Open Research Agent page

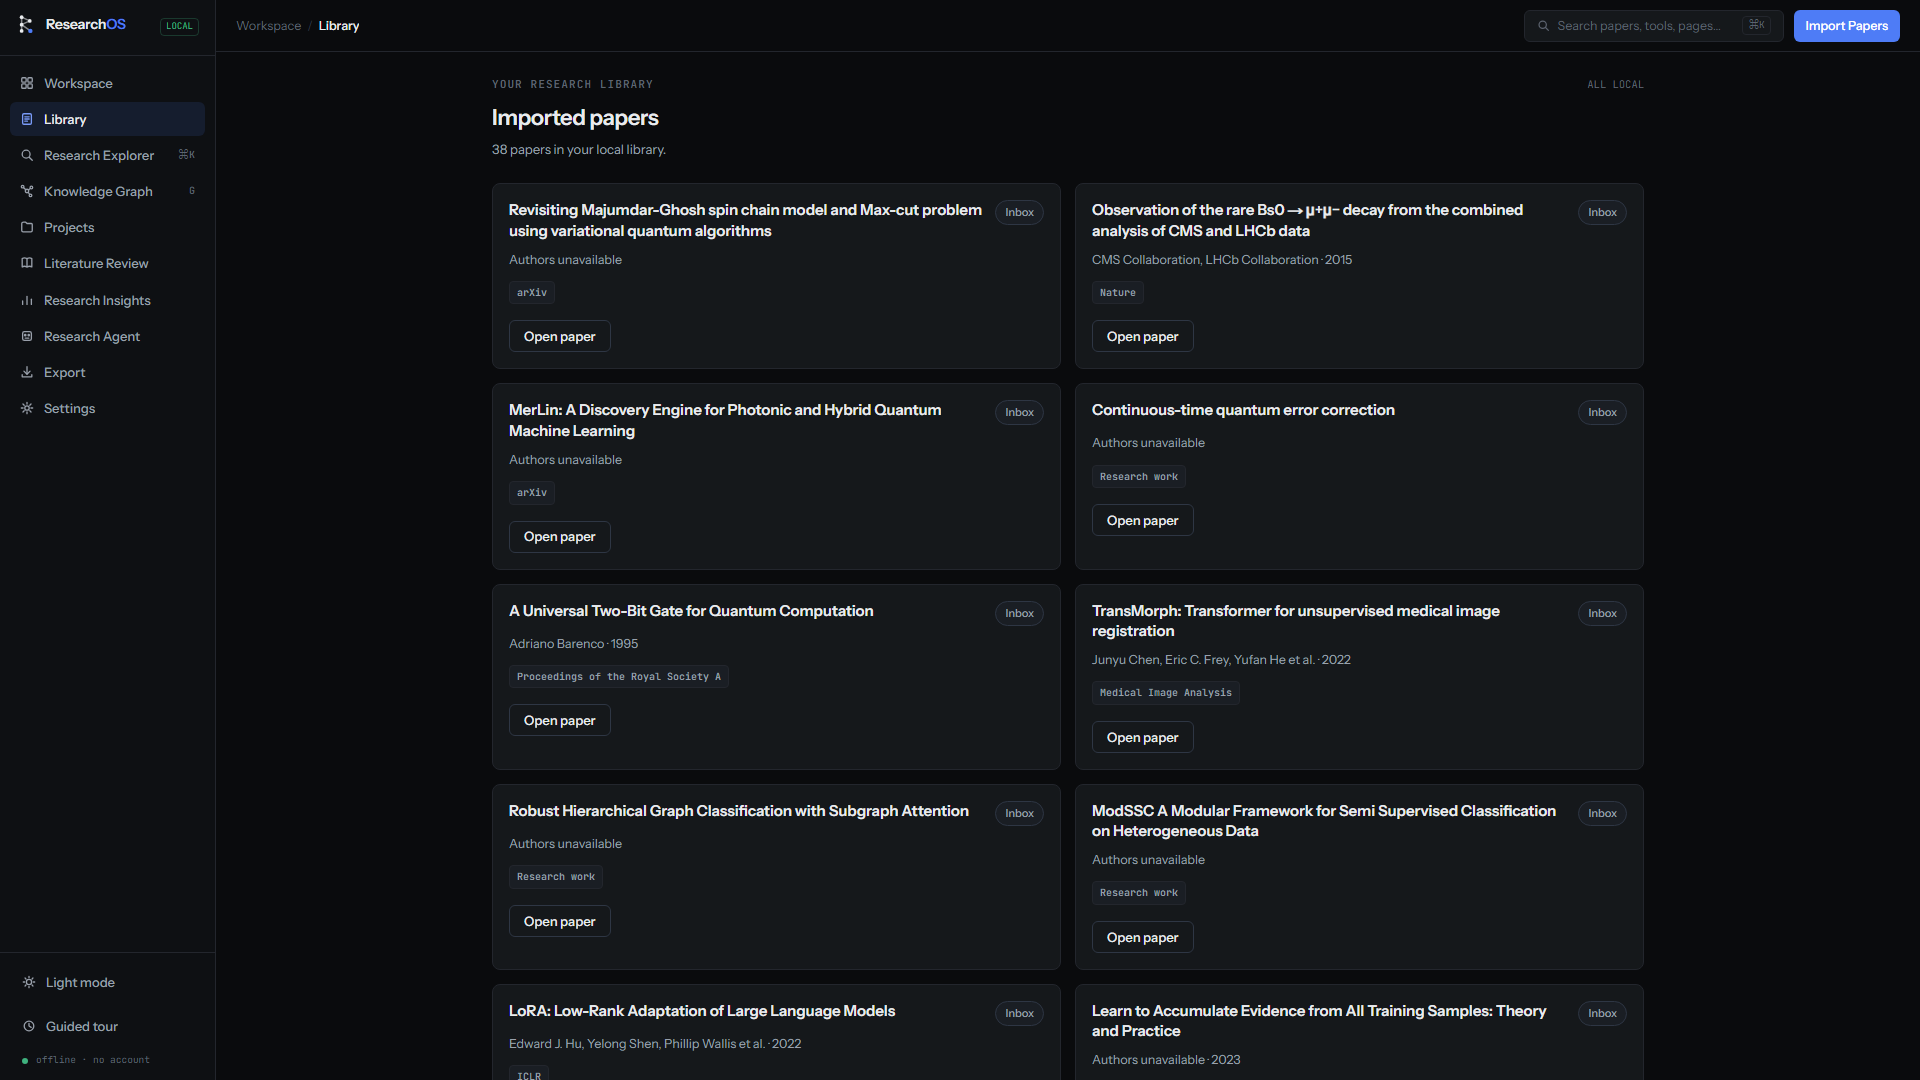[x=107, y=336]
